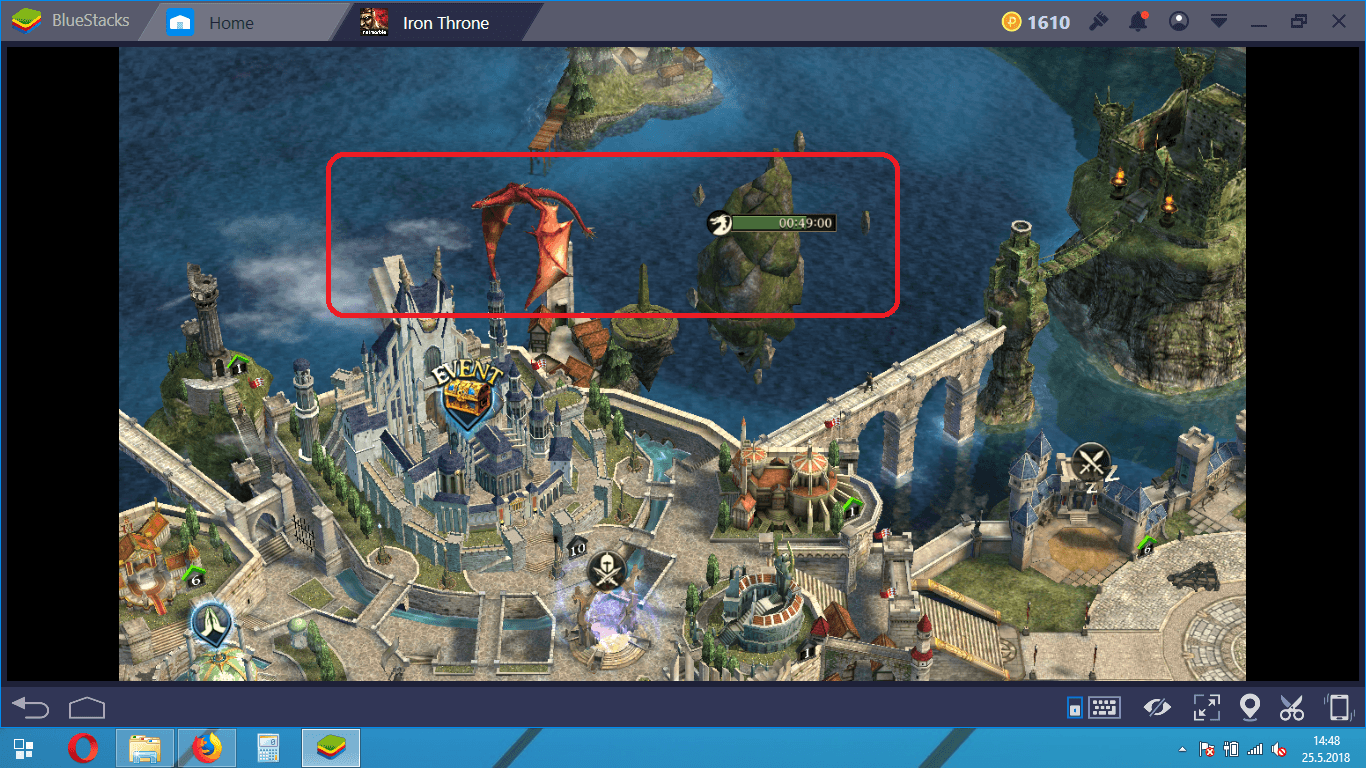Toggle the key overlay eye icon

coord(1158,708)
